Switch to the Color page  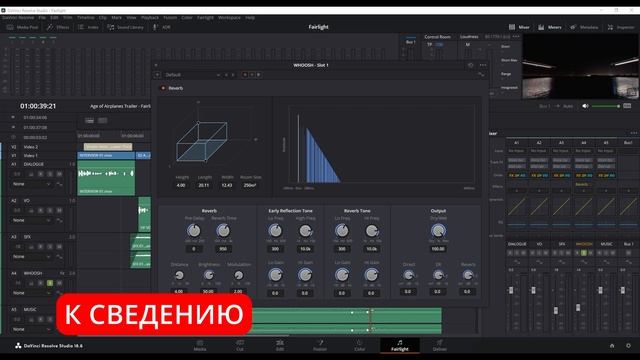pyautogui.click(x=360, y=345)
